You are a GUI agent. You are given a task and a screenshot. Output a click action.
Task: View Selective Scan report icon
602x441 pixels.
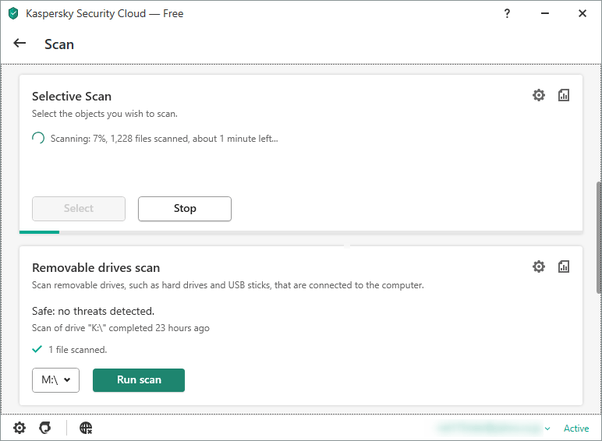click(563, 95)
